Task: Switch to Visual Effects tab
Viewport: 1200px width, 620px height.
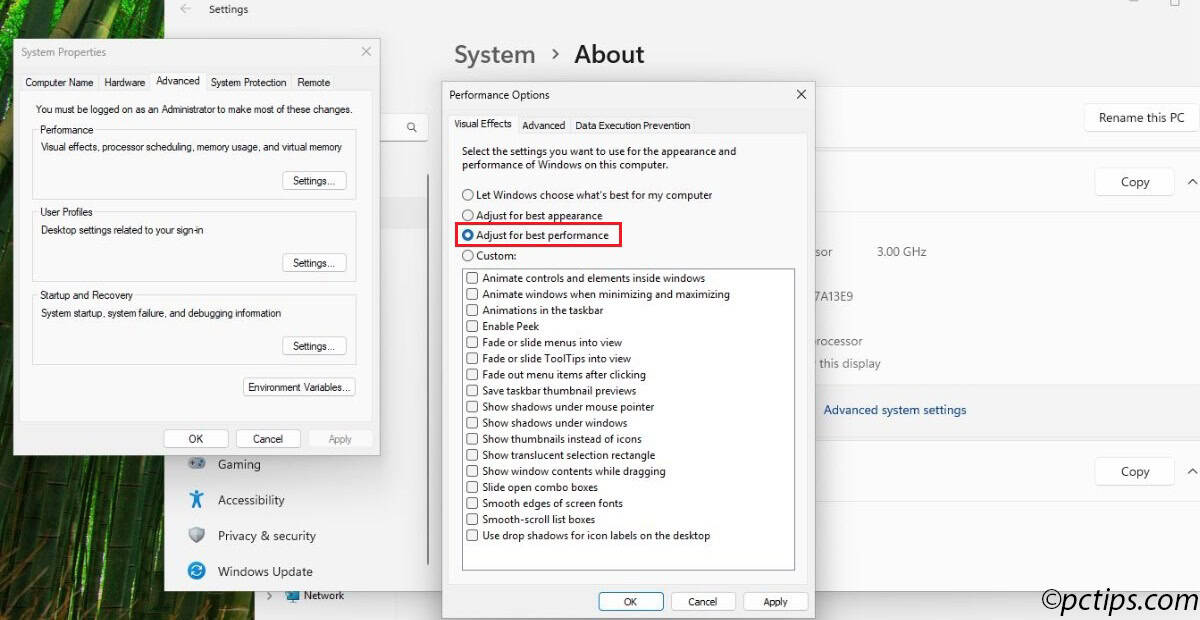Action: point(483,124)
